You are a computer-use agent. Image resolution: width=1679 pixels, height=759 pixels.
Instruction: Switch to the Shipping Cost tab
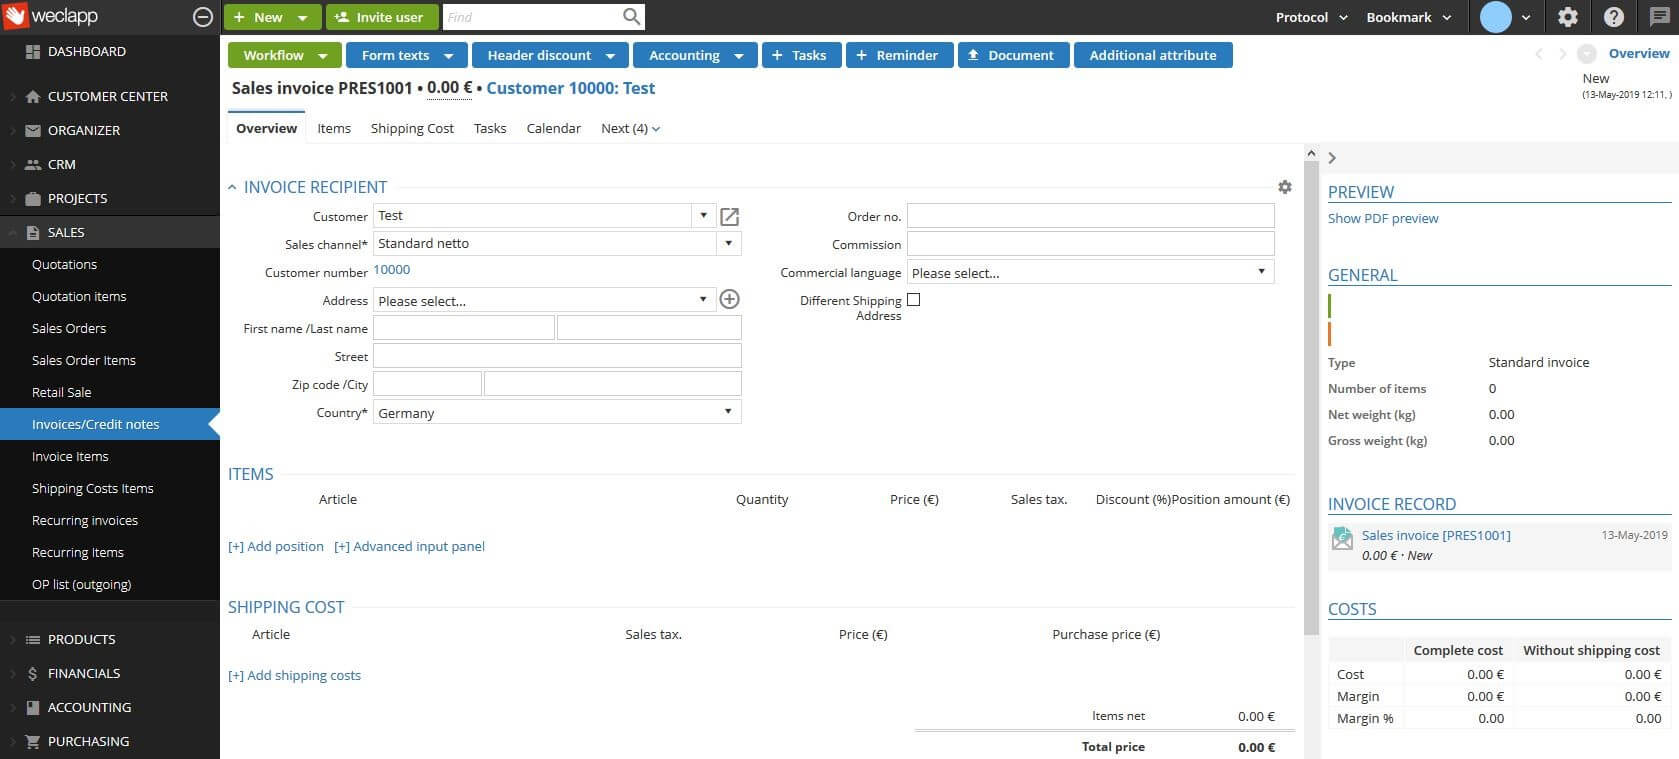coord(412,128)
